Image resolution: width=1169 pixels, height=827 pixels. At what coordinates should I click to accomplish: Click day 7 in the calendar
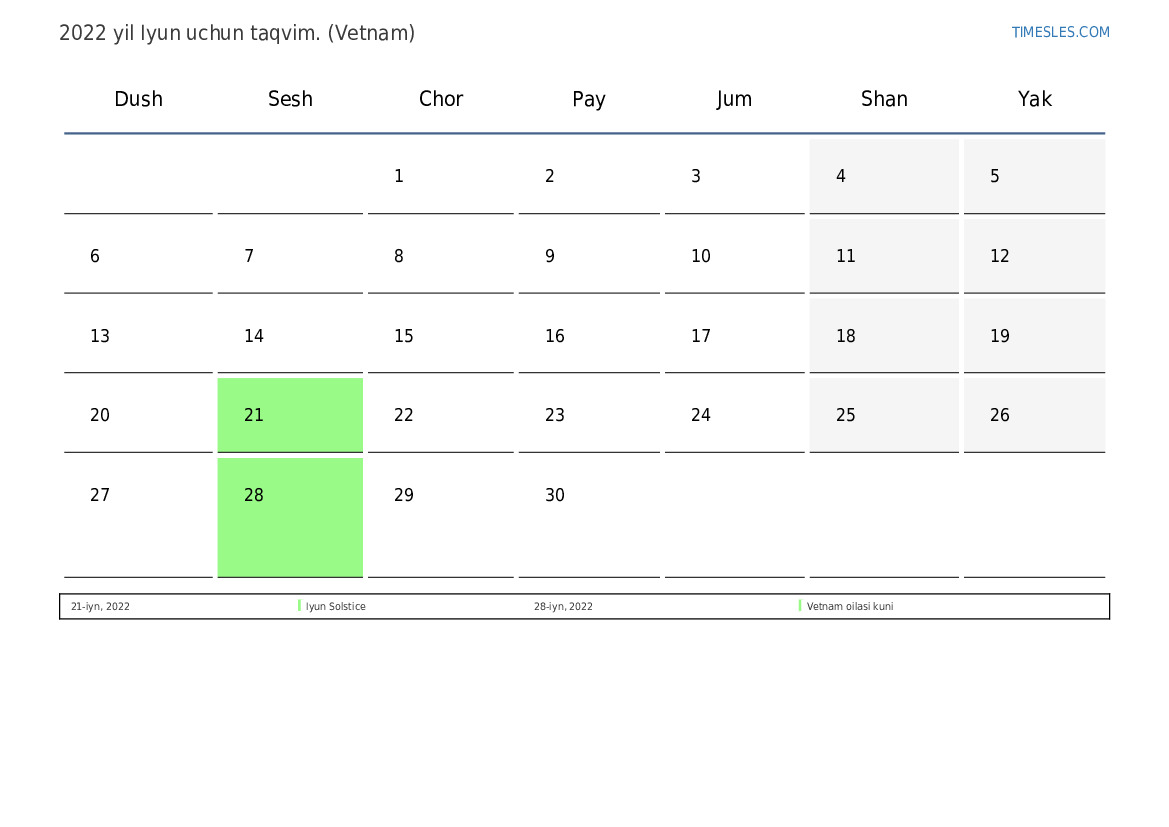[x=290, y=256]
